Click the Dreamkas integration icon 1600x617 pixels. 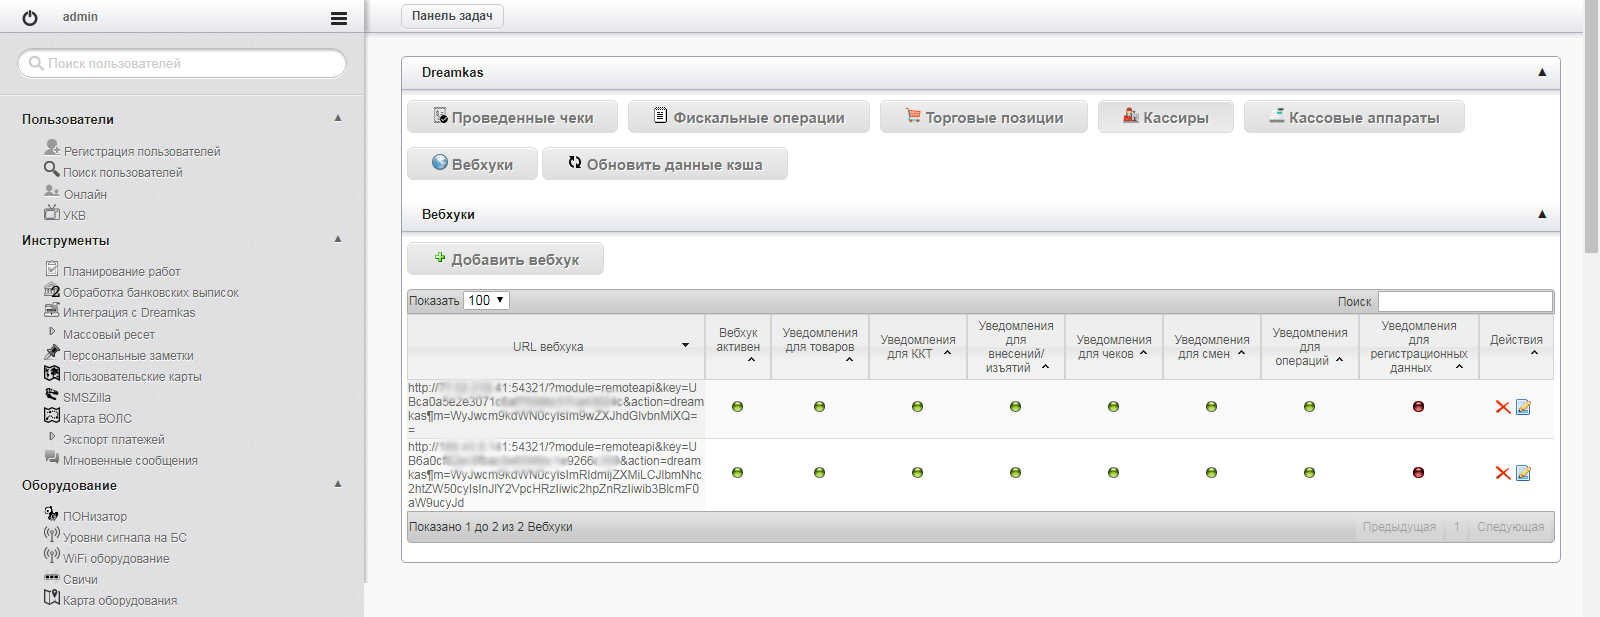[x=52, y=309]
